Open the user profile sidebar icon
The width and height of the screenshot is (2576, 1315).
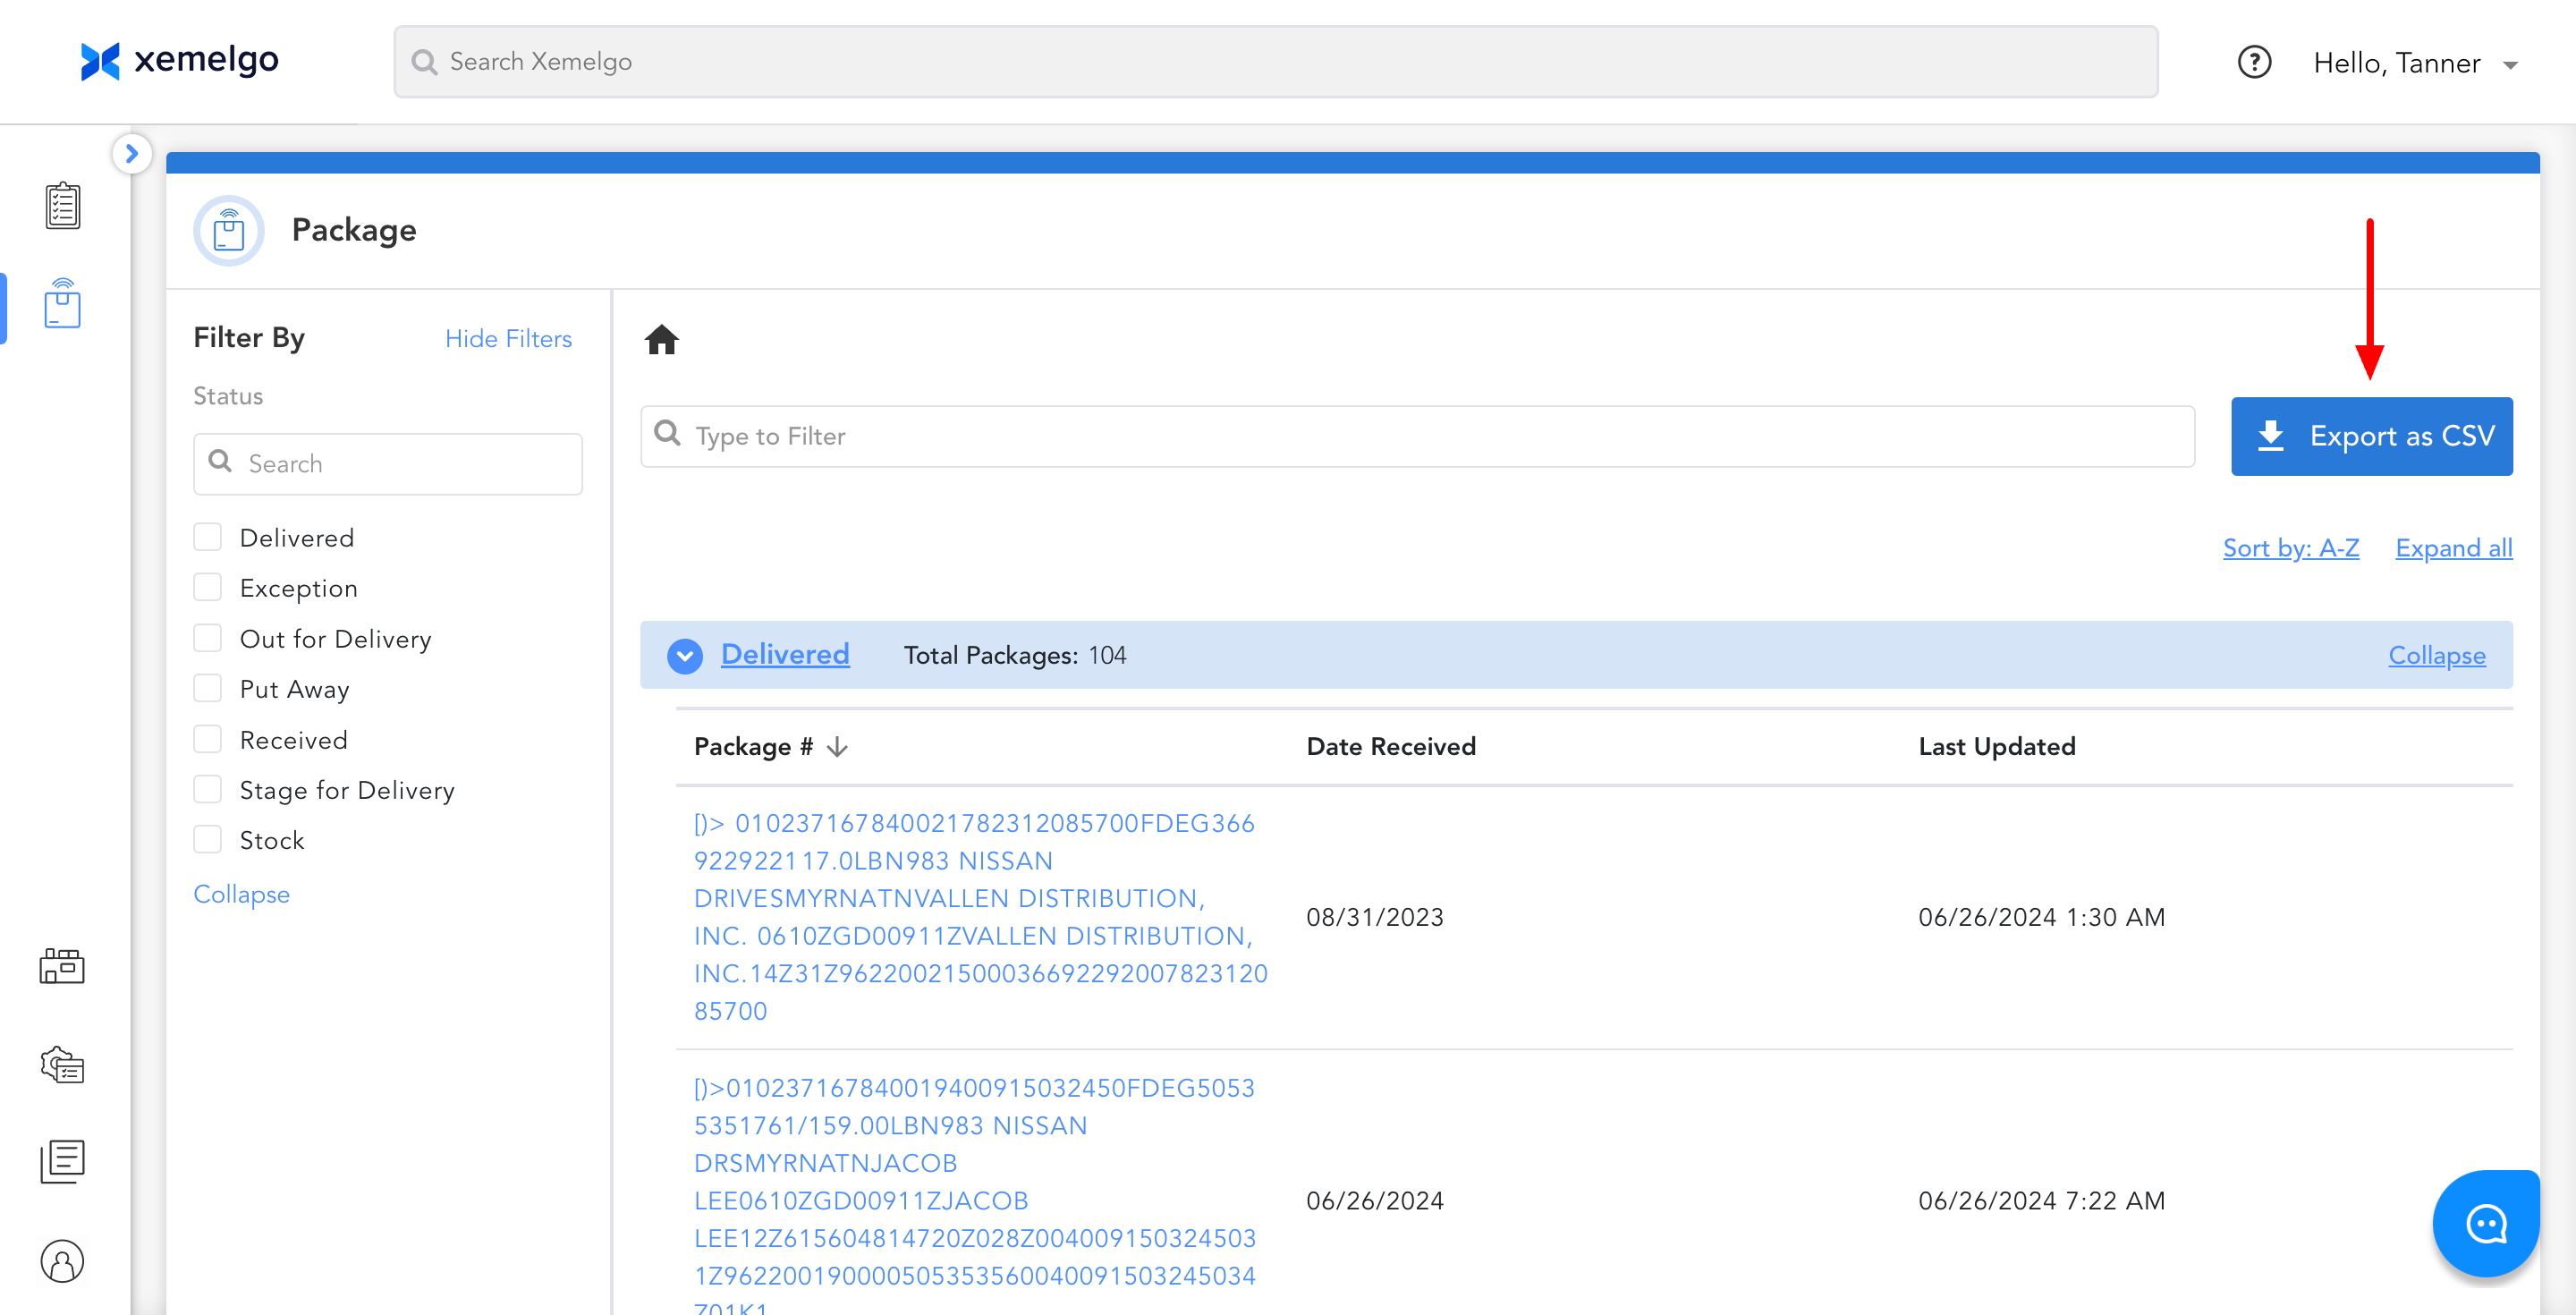(62, 1260)
